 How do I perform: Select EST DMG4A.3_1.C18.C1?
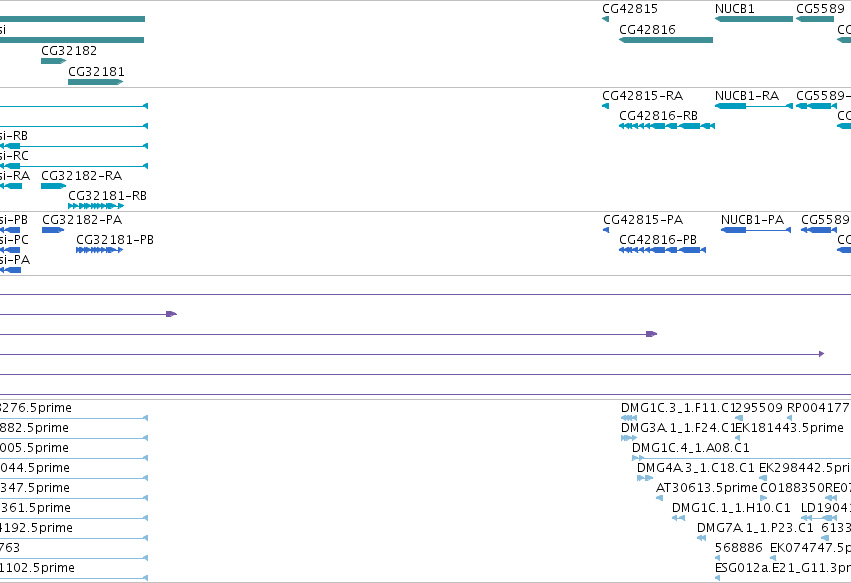click(695, 468)
